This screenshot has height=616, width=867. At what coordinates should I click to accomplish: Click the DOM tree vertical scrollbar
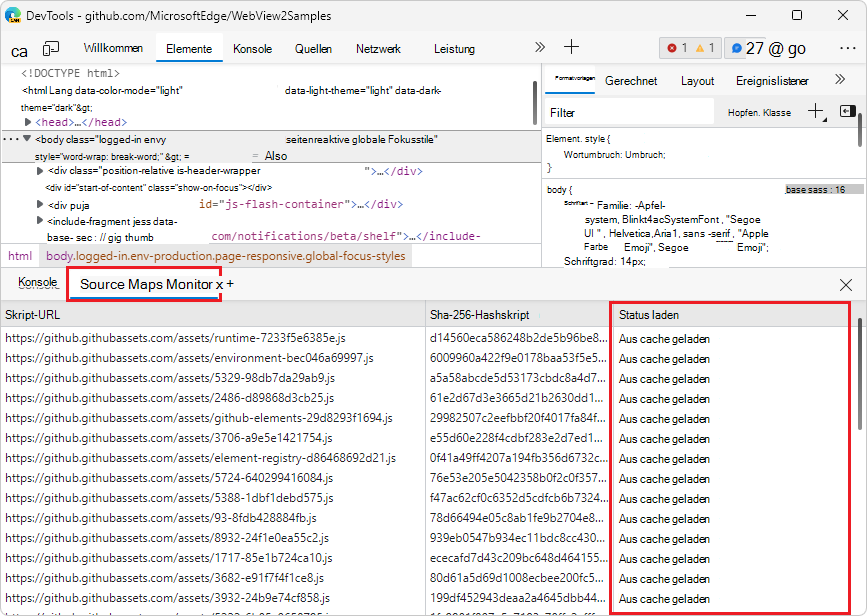pos(535,103)
